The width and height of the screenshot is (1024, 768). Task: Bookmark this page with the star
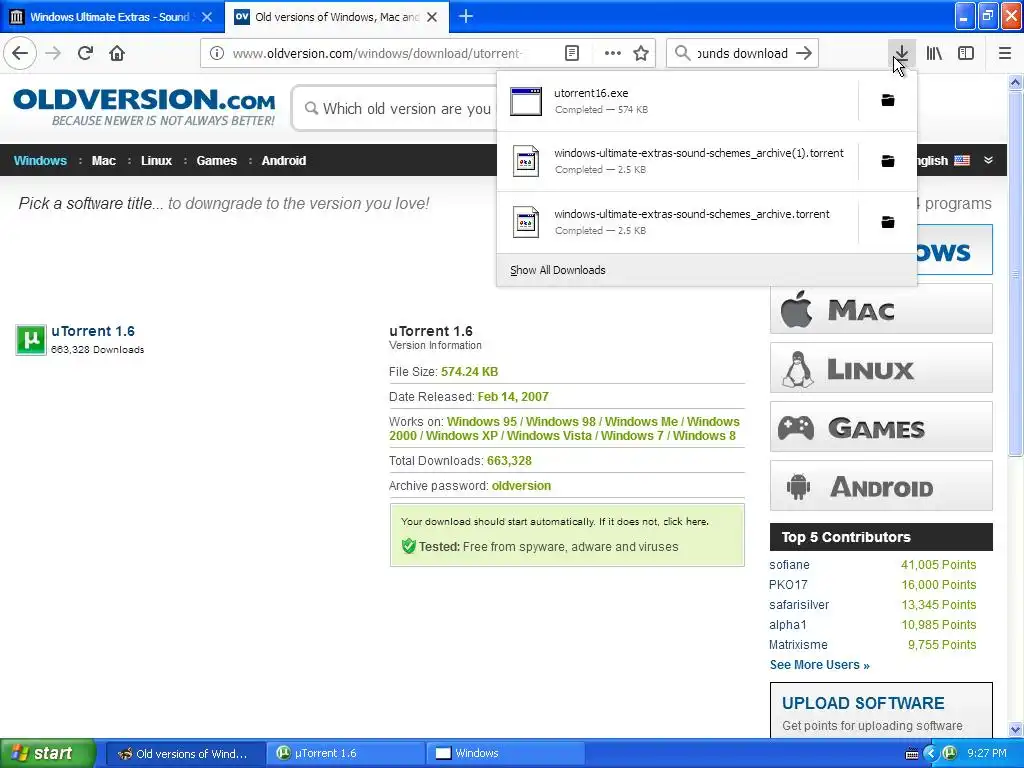coord(641,53)
